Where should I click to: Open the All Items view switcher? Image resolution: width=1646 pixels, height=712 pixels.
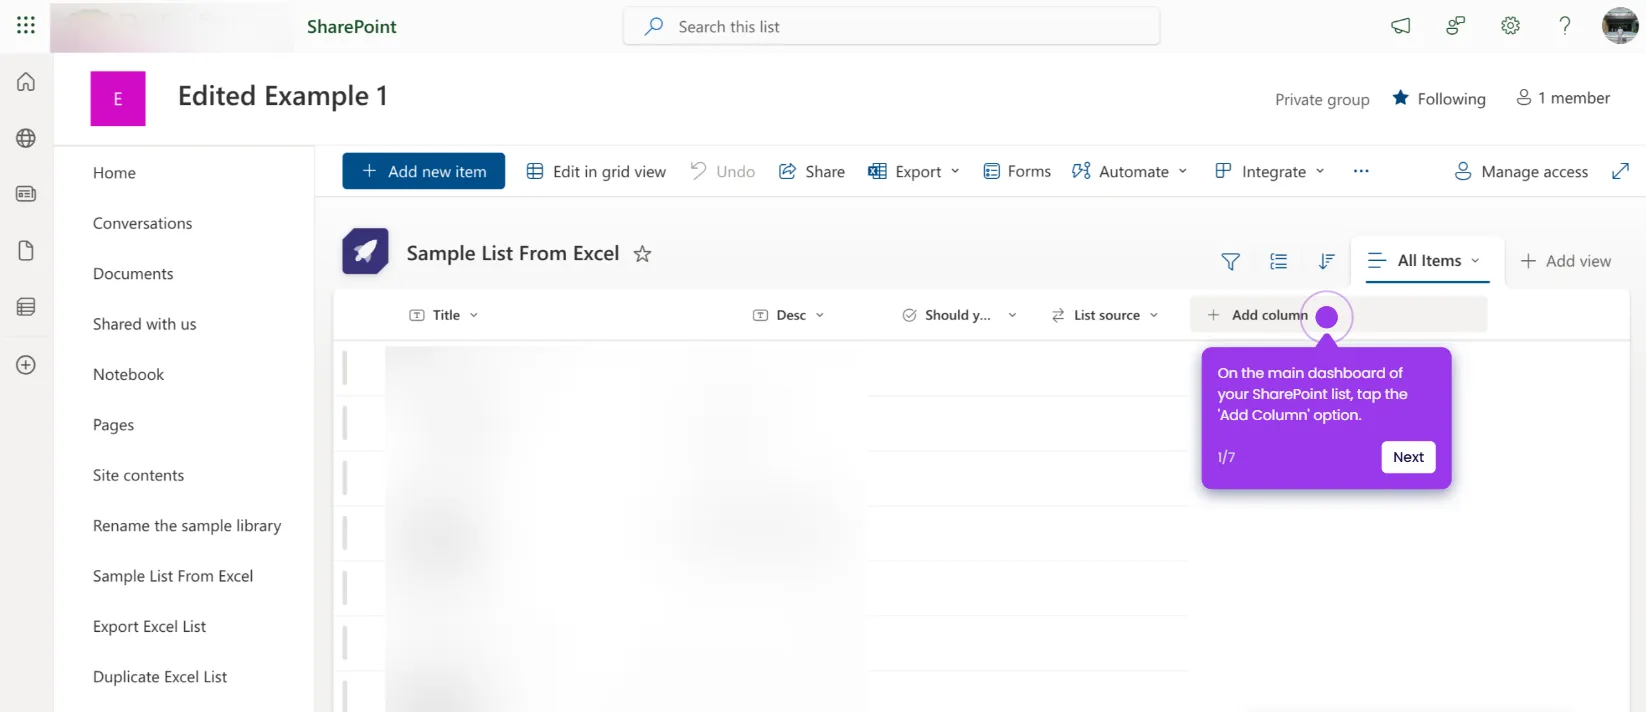(1427, 260)
